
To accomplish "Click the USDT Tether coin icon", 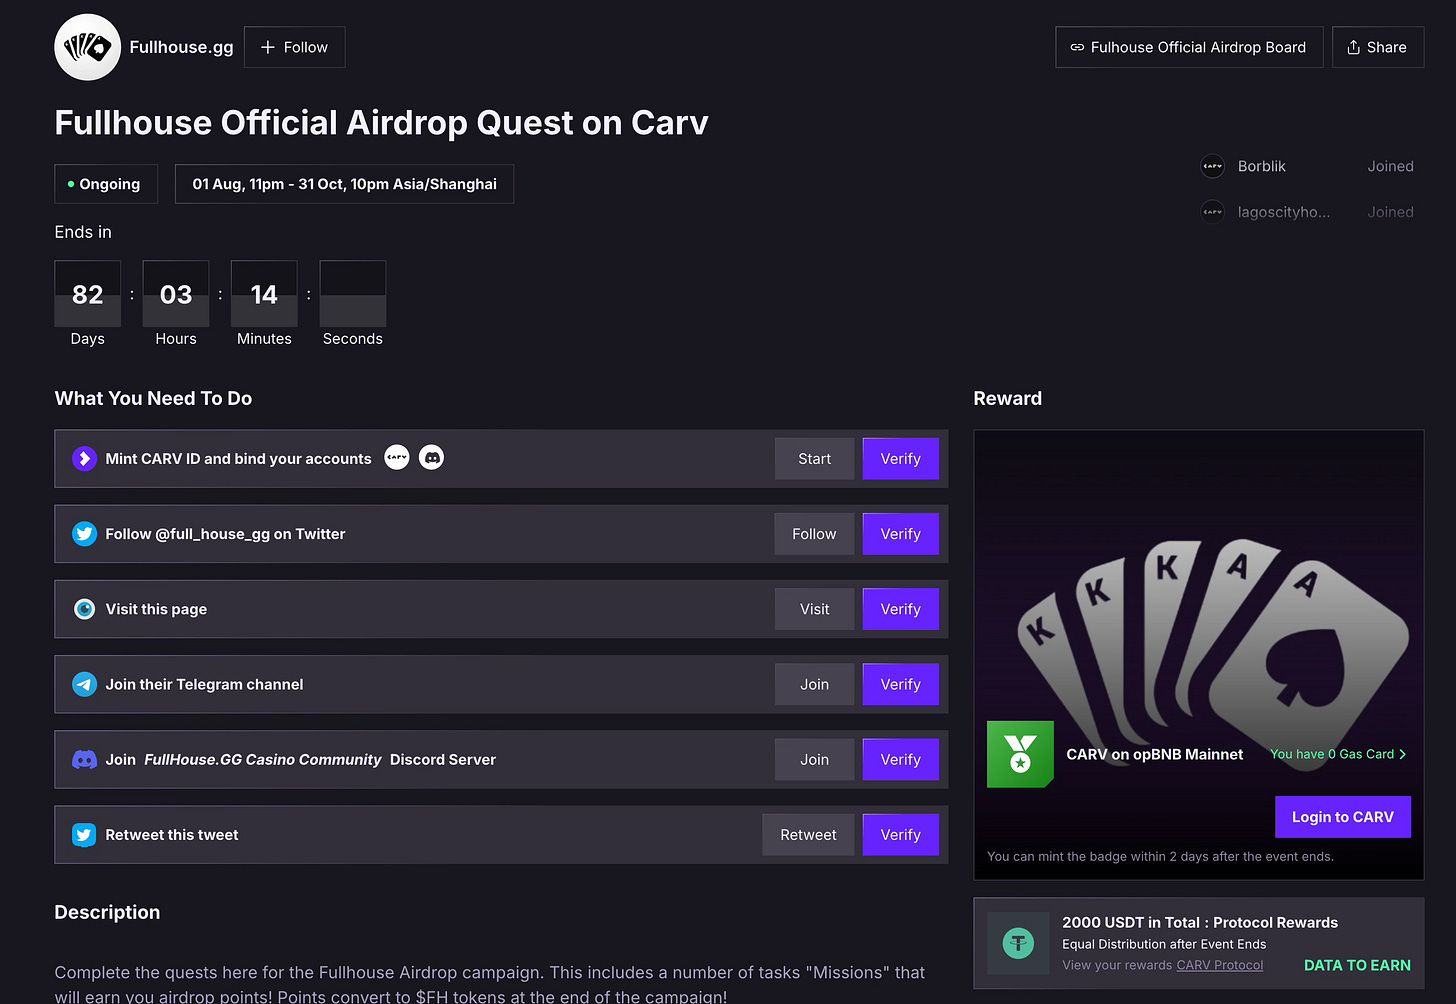I will (1018, 942).
